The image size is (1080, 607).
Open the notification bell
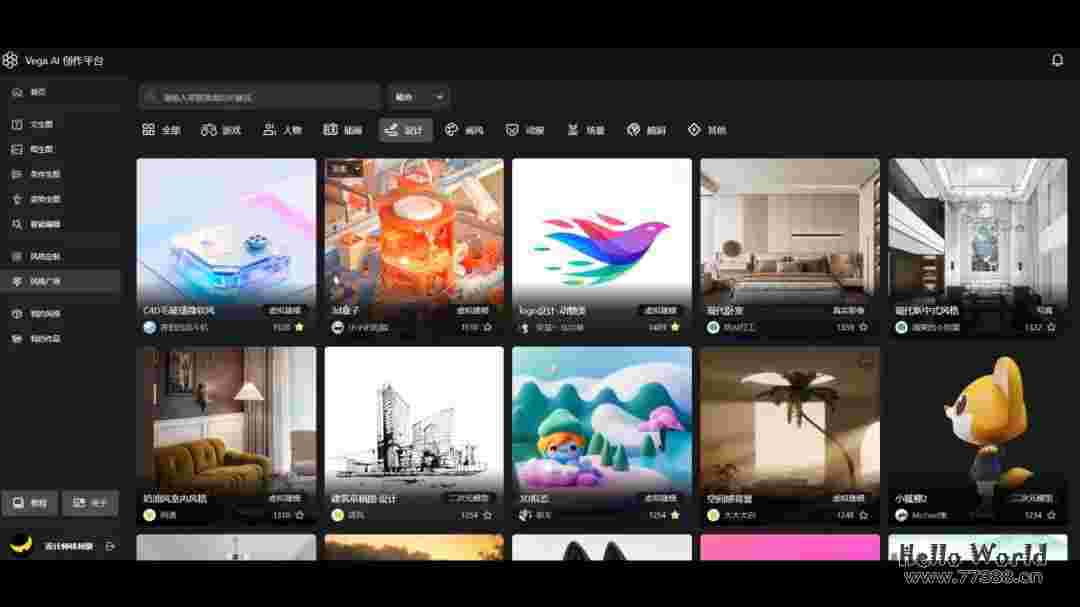1057,61
